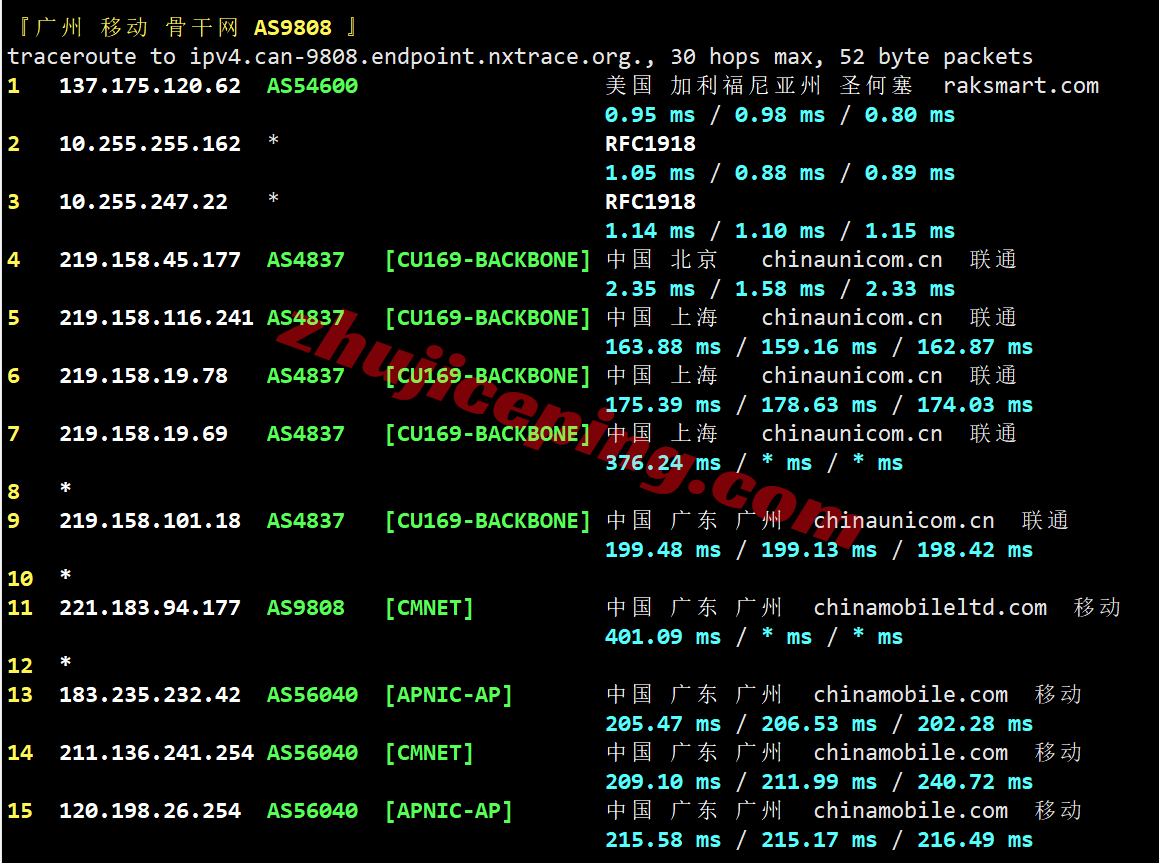
Task: Click the final hop IP 120.198.26.254
Action: pos(150,811)
